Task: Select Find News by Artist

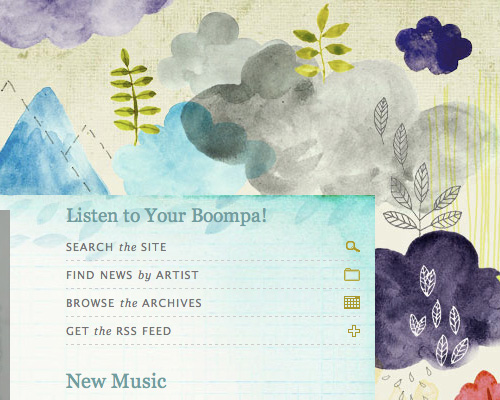Action: pos(132,275)
